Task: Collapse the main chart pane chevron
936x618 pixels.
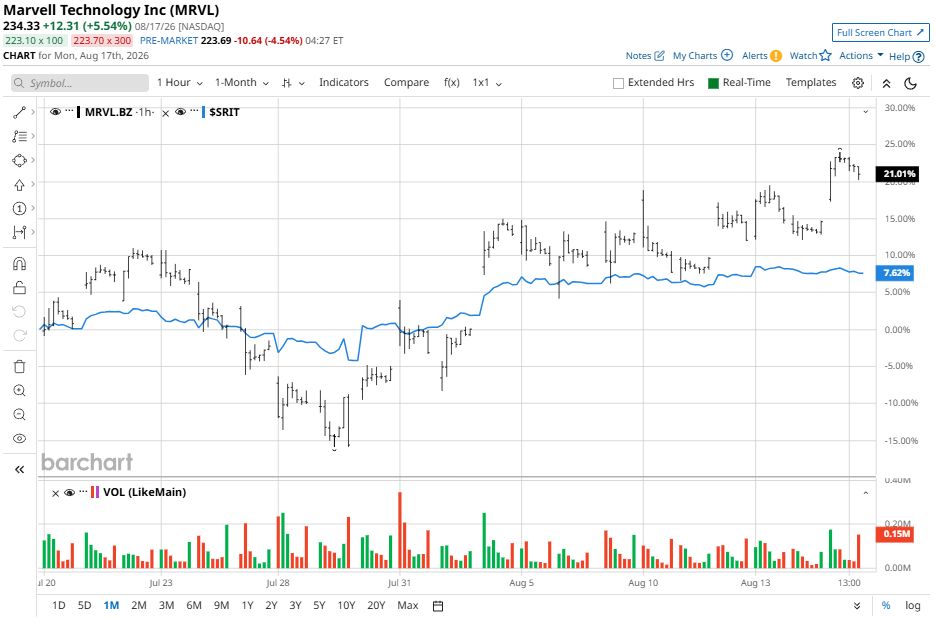Action: click(866, 112)
